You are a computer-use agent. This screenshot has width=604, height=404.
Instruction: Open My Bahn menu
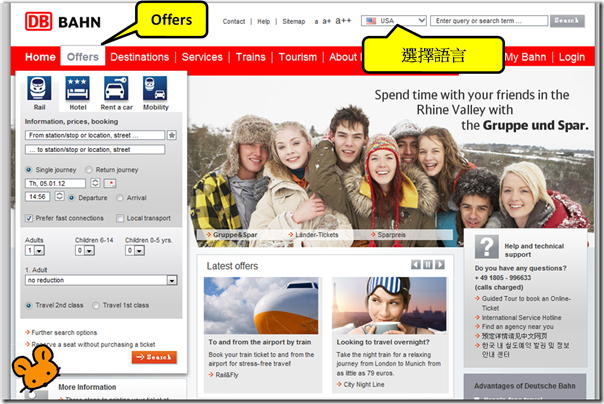[x=525, y=57]
